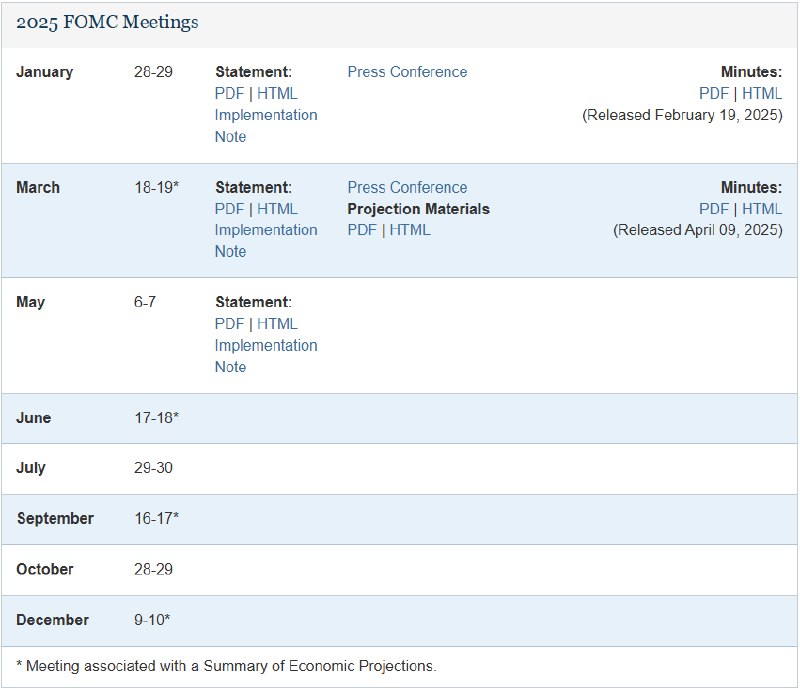Click the March "18-19*" meeting dates
The height and width of the screenshot is (692, 800).
(x=156, y=187)
